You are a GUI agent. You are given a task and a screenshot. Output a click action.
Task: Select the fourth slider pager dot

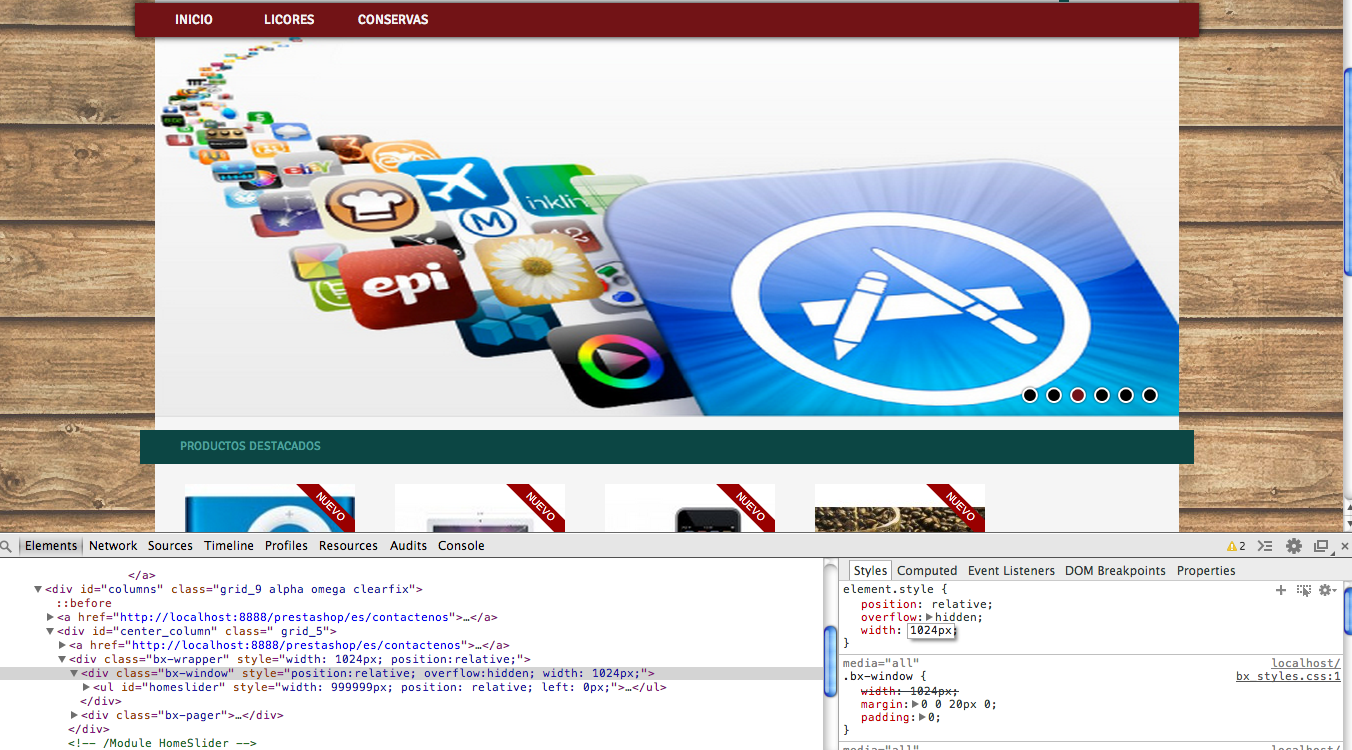click(1102, 395)
